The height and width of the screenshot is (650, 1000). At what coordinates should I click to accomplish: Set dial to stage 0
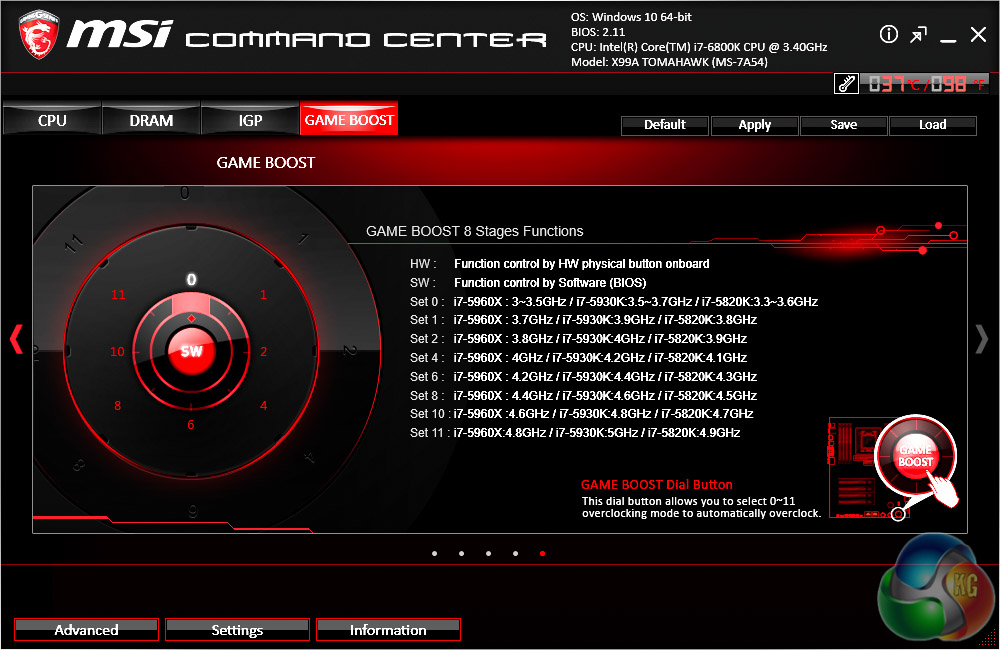click(191, 279)
